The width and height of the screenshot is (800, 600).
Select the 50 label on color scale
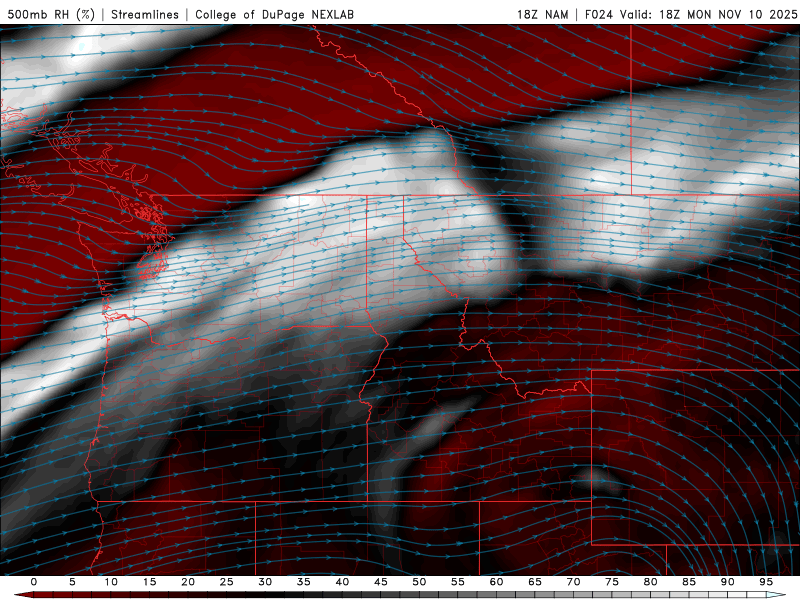[x=419, y=582]
